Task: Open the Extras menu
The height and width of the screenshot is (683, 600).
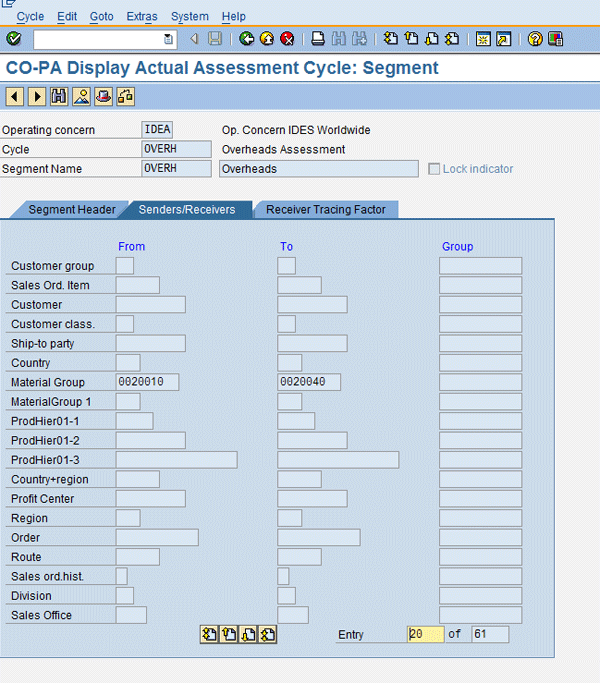Action: (142, 16)
